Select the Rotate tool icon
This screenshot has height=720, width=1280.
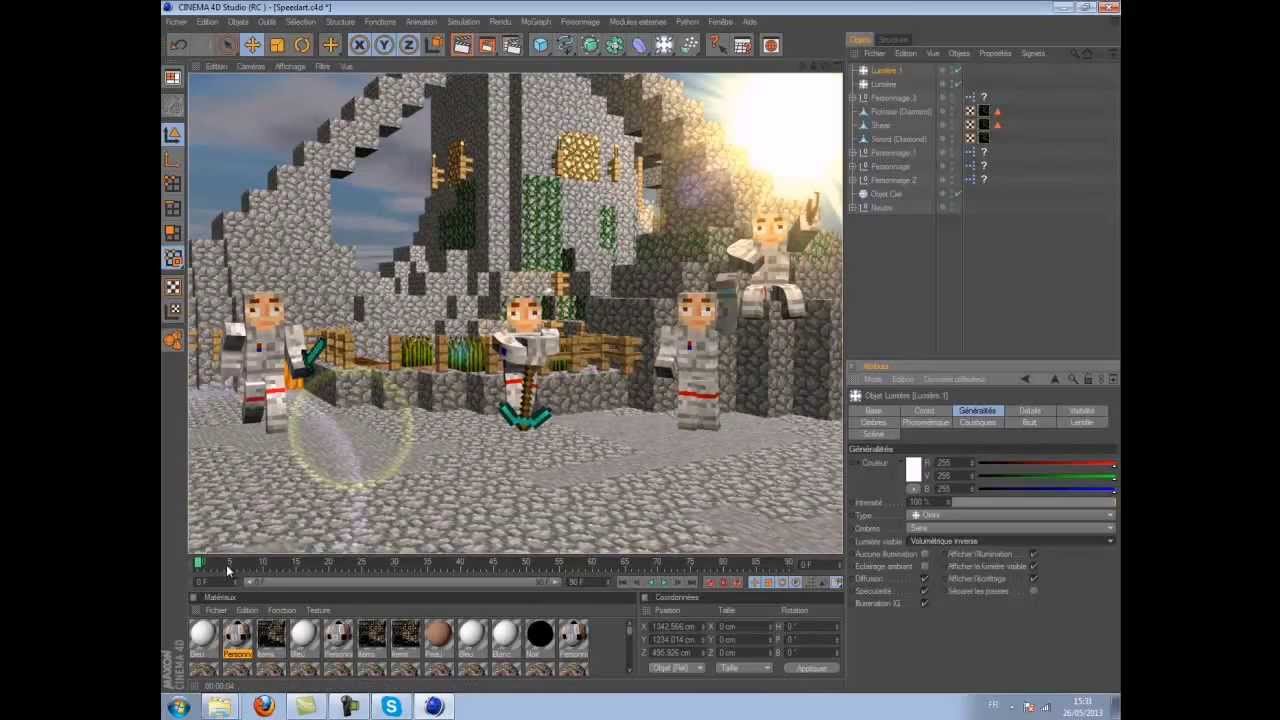302,45
